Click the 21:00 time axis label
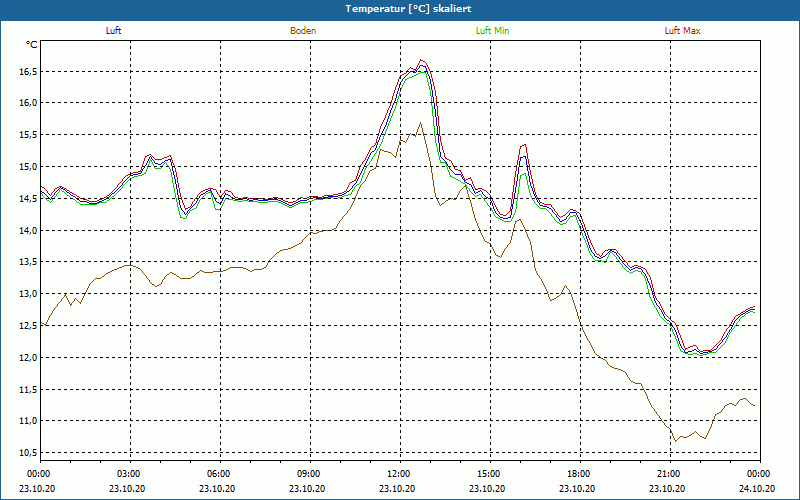The width and height of the screenshot is (800, 500). click(670, 474)
